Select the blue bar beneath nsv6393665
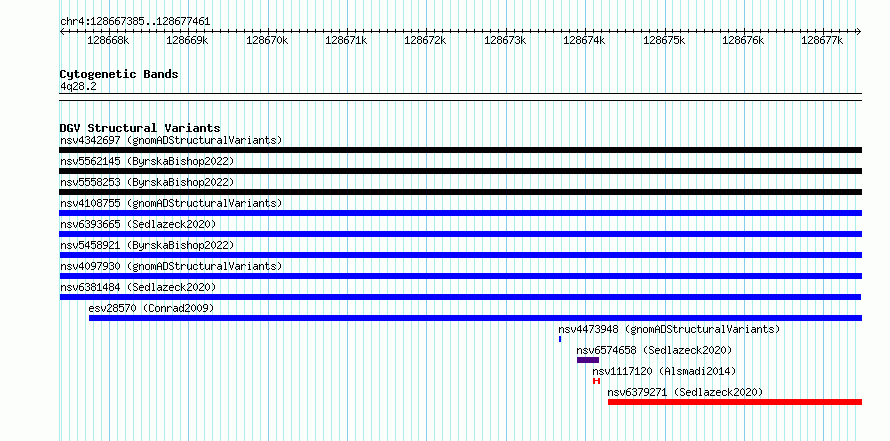Image resolution: width=890 pixels, height=441 pixels. pyautogui.click(x=460, y=234)
